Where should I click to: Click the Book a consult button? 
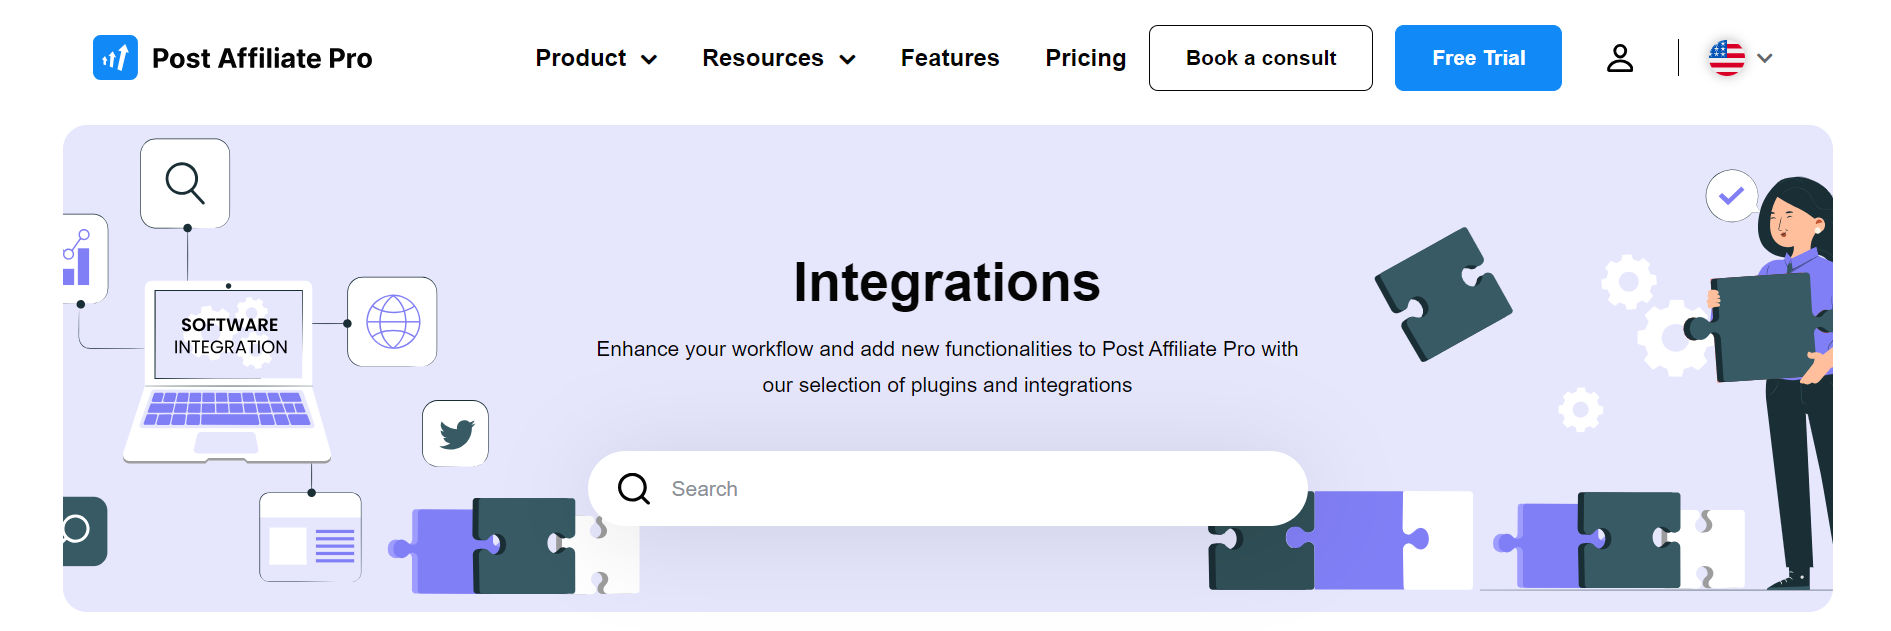click(x=1261, y=58)
